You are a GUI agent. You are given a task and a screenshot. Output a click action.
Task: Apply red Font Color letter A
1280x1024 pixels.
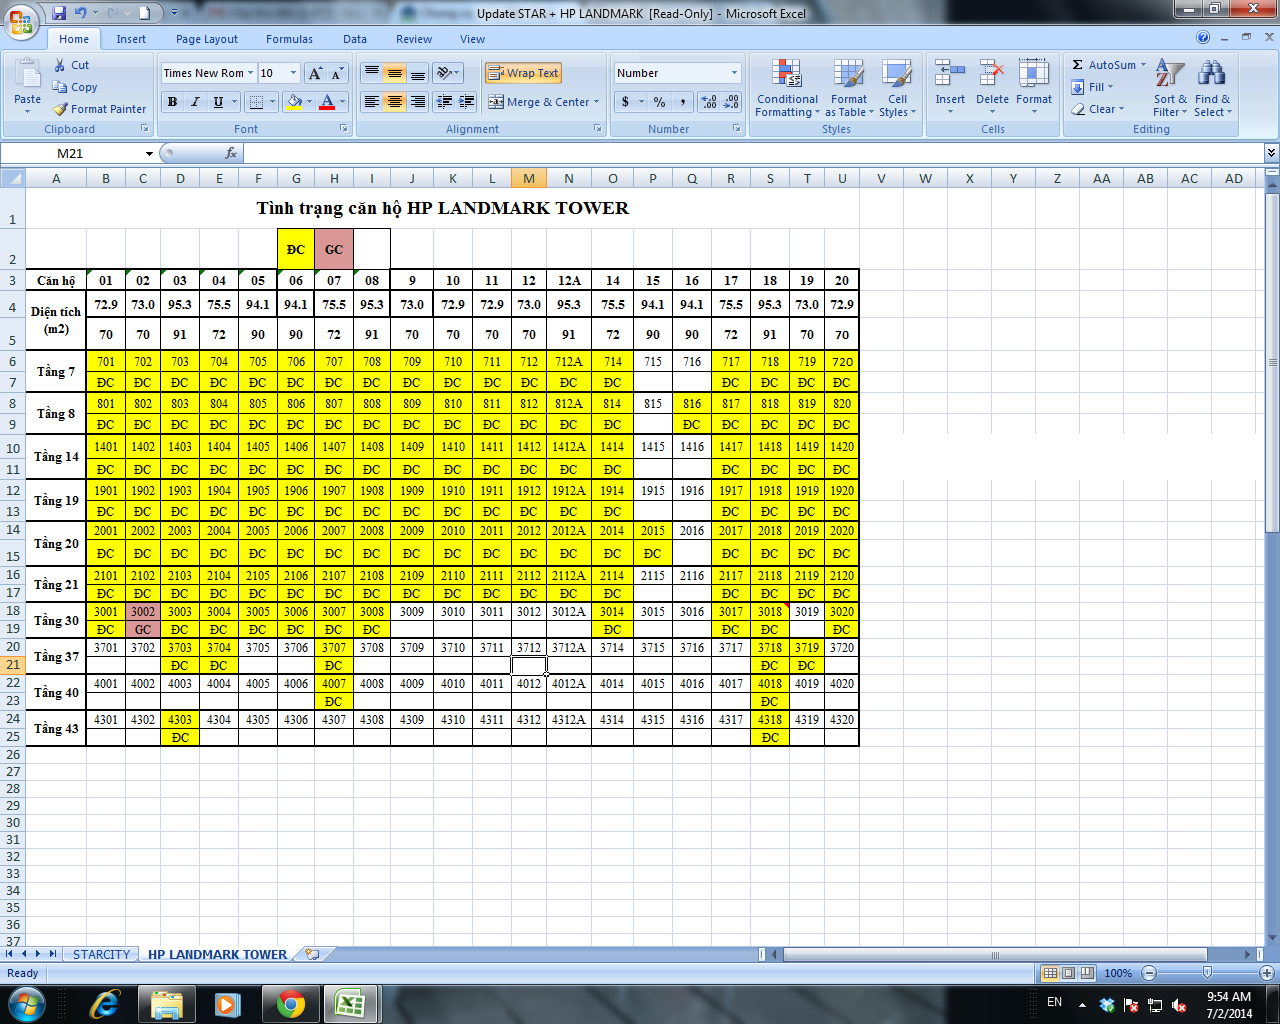click(327, 102)
